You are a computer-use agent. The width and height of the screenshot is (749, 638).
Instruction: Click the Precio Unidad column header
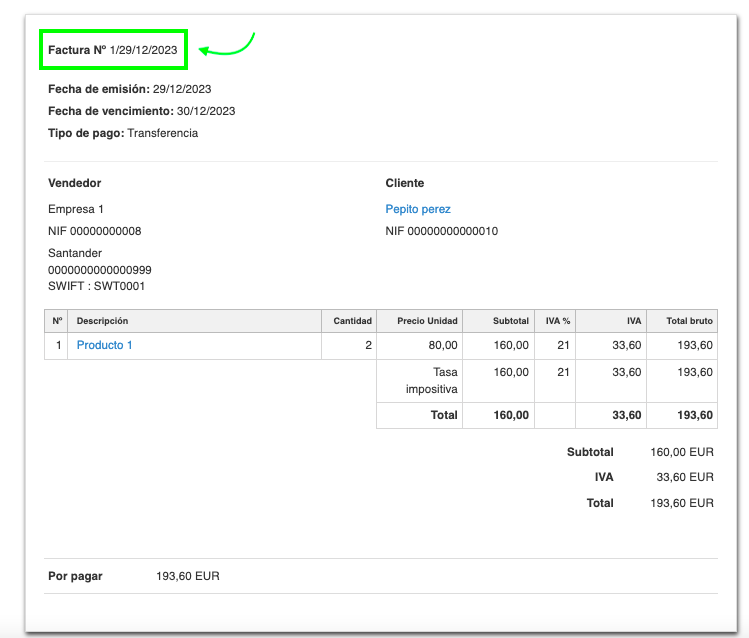point(427,321)
